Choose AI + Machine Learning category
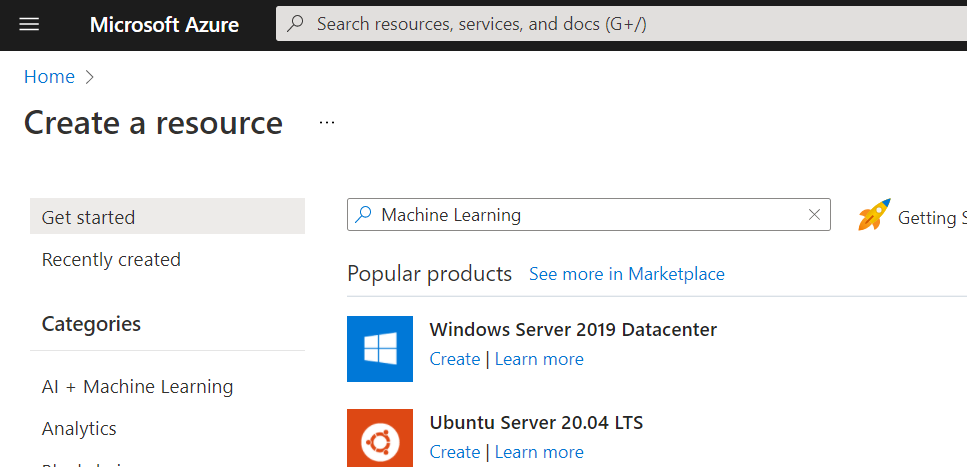The image size is (967, 467). click(138, 387)
